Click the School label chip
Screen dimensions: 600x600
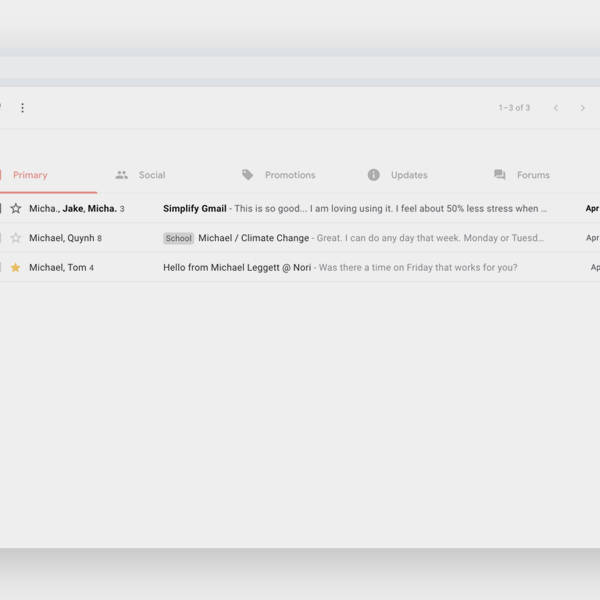pyautogui.click(x=178, y=239)
